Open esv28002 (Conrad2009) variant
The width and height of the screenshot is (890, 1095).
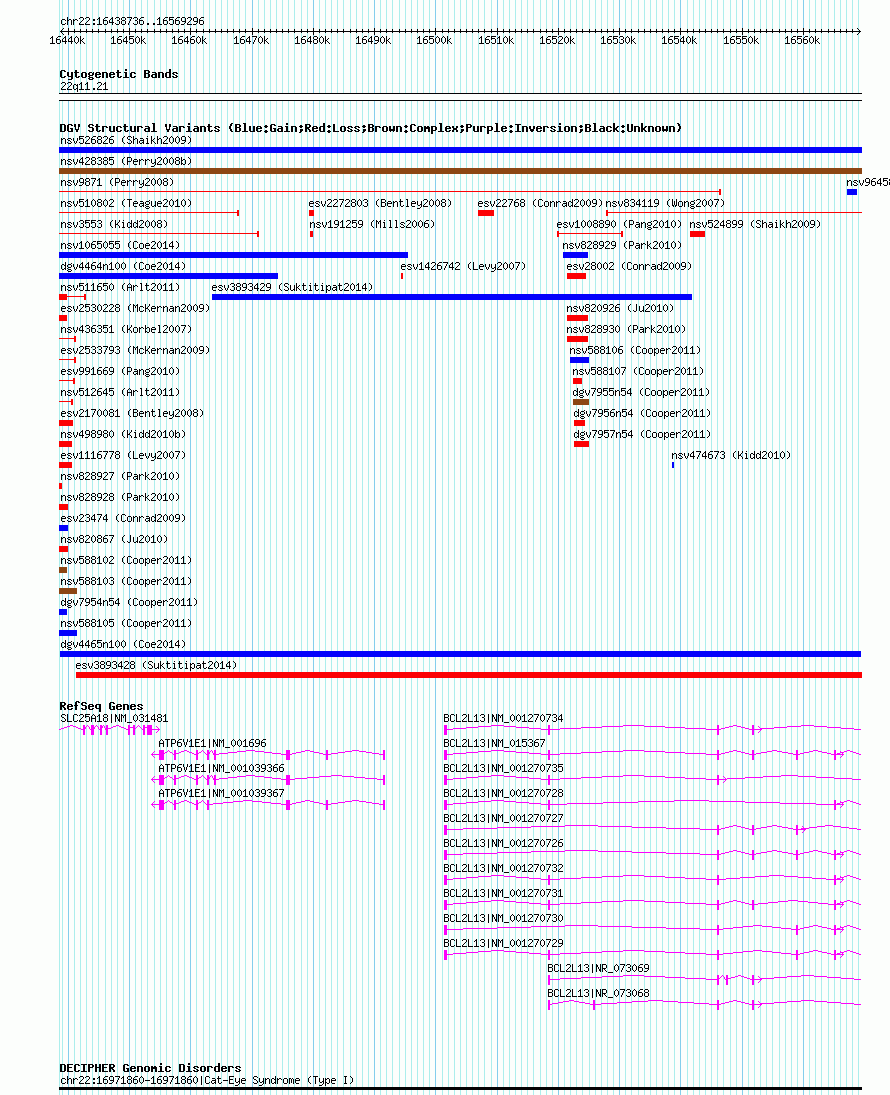629,266
